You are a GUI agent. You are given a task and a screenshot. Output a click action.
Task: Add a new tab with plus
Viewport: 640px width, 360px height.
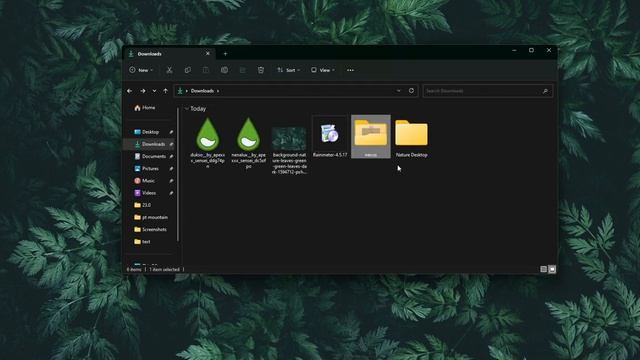(x=225, y=54)
